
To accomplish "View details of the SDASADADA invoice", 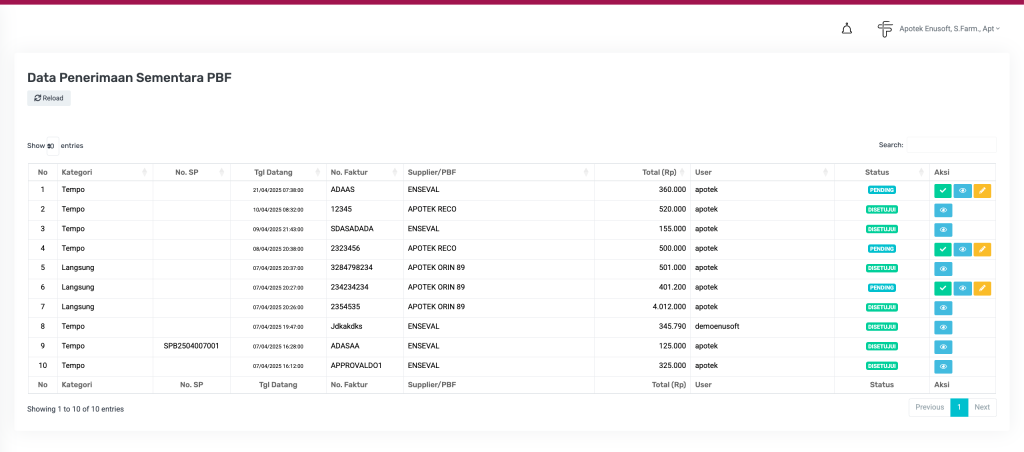I will pyautogui.click(x=943, y=229).
